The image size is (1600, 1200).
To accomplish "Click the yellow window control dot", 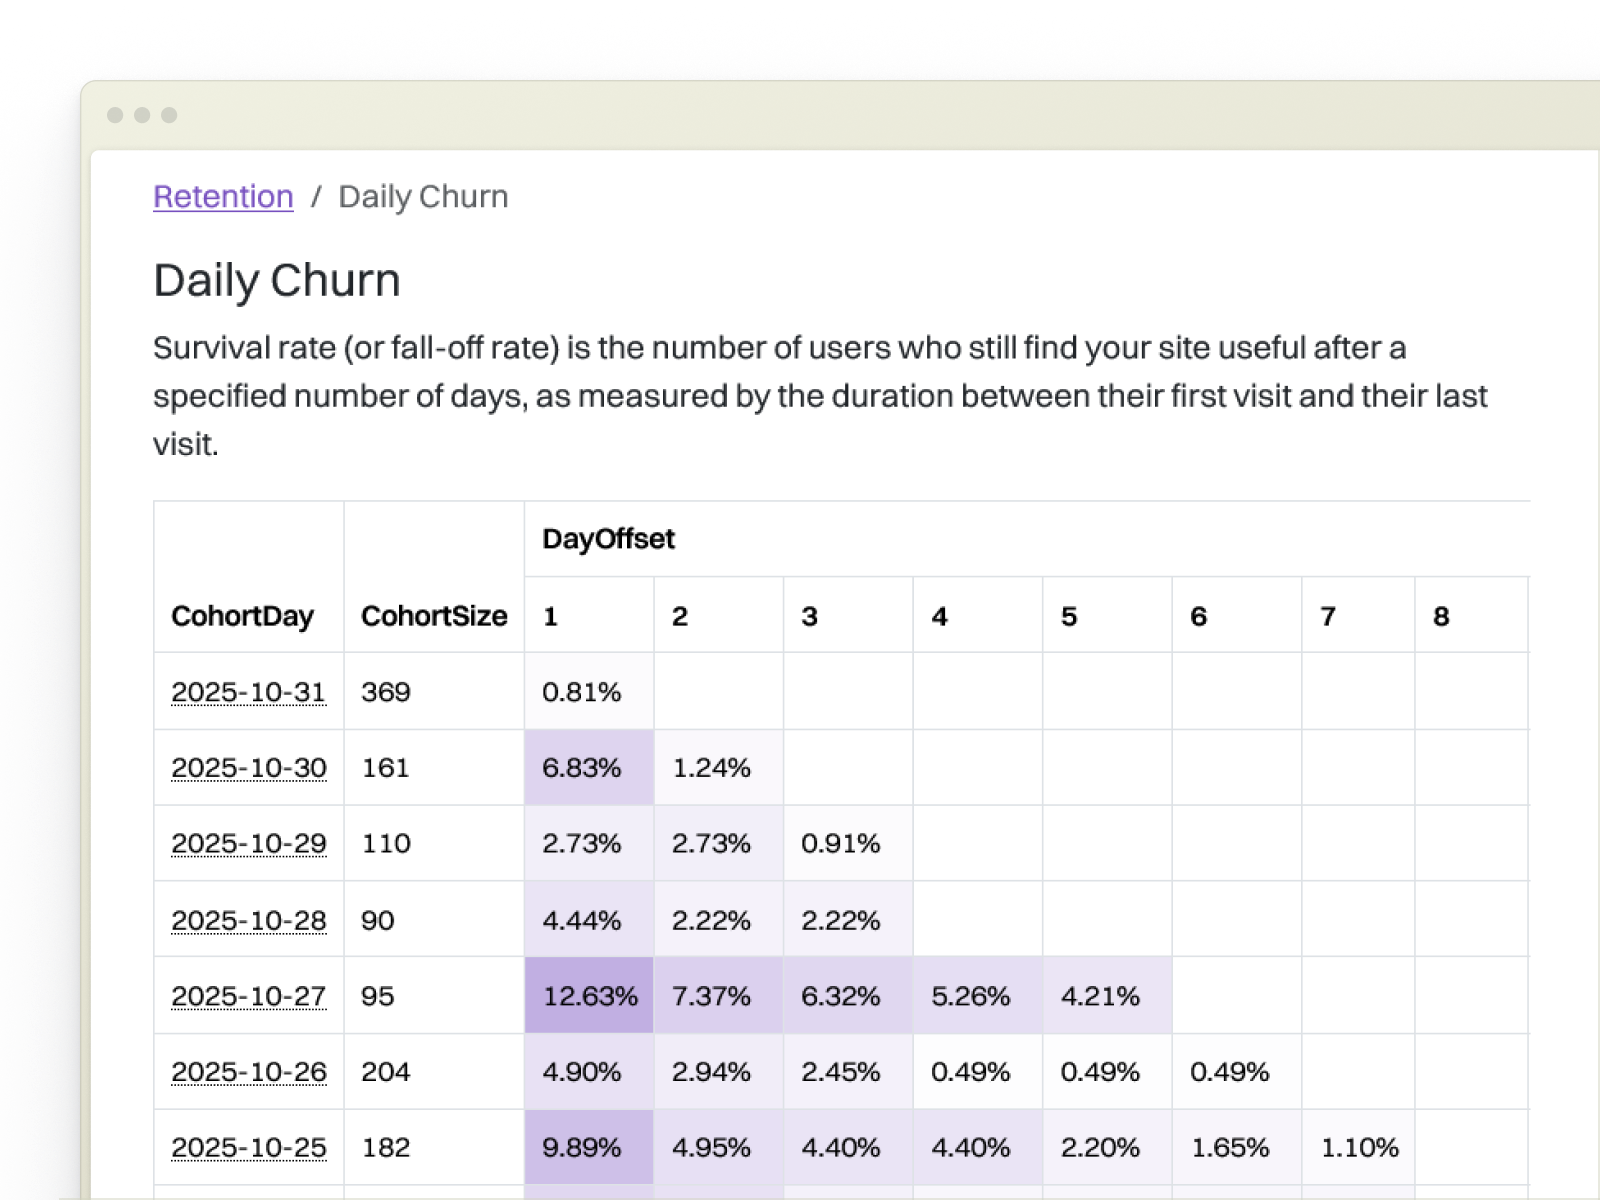I will pos(144,115).
